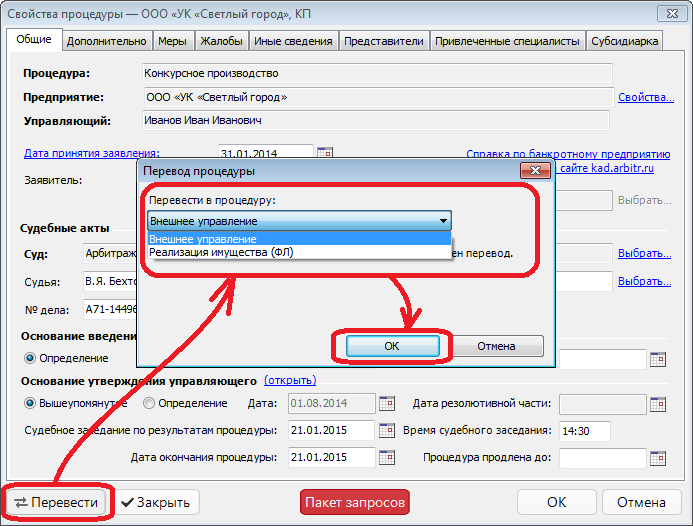Open the Жалобы tab

[x=217, y=41]
